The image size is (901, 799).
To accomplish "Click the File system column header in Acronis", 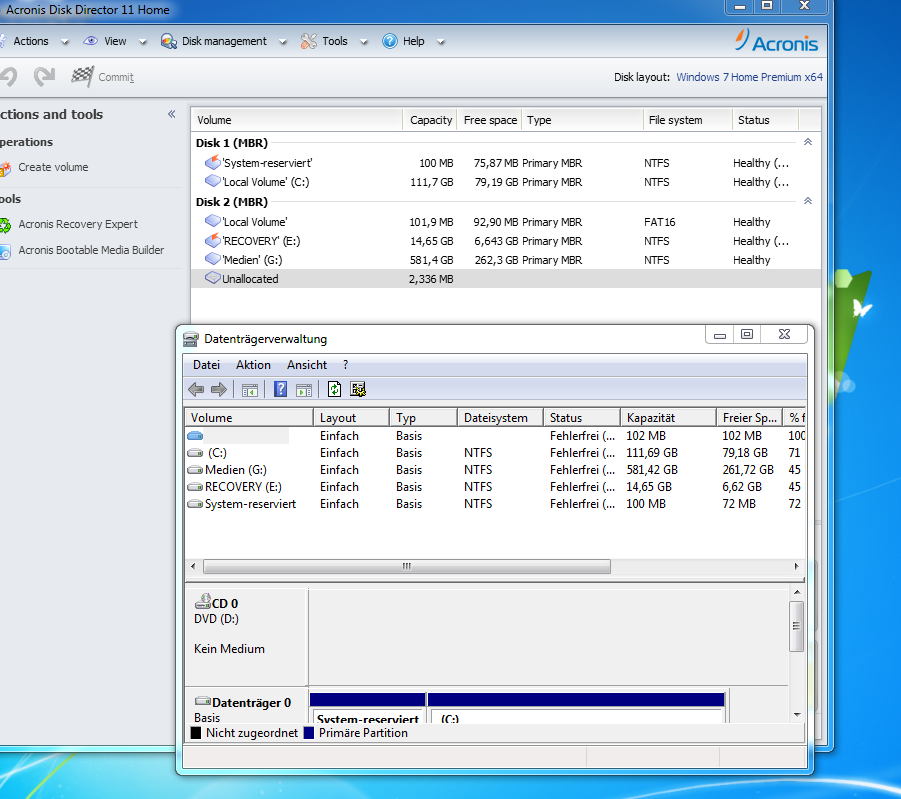I will point(687,120).
